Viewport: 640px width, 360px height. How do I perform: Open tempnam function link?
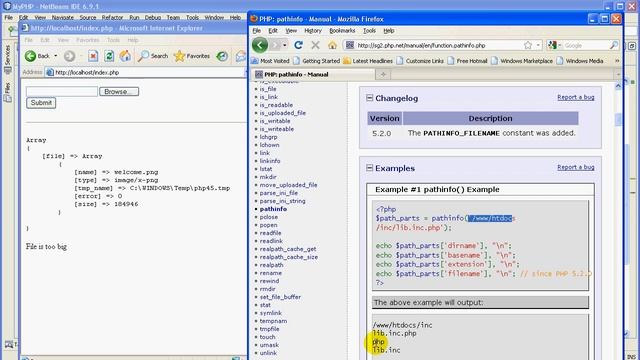[273, 321]
